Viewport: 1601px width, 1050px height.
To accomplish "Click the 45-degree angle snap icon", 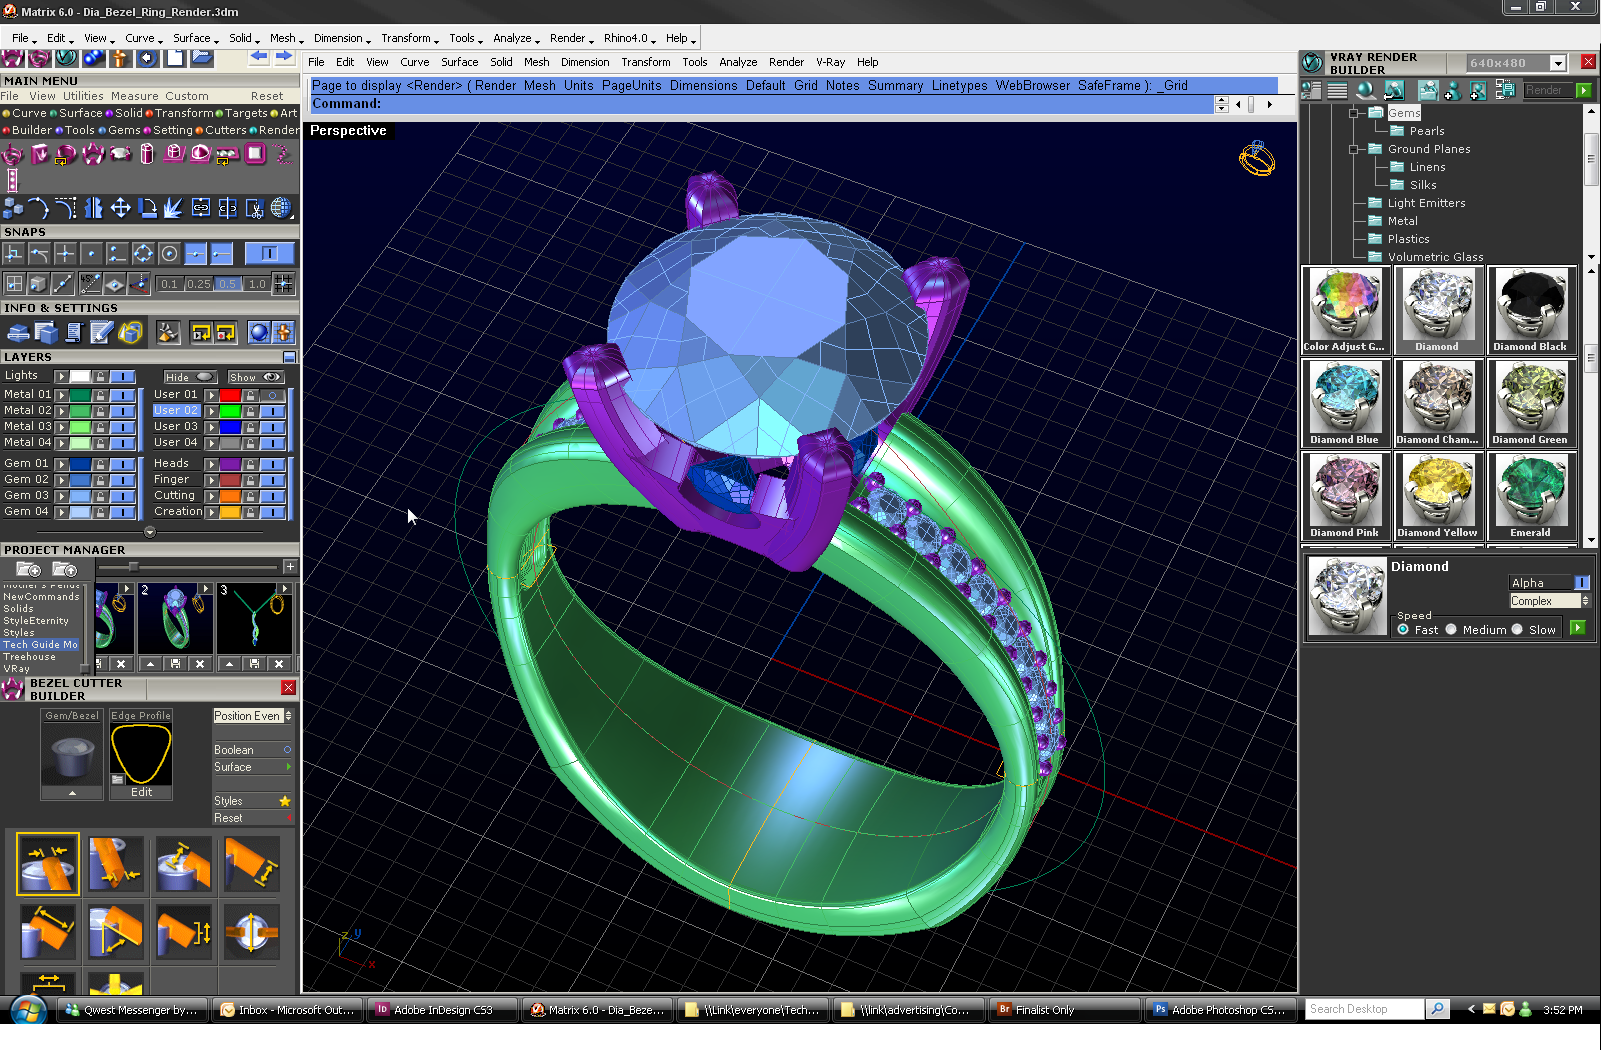I will point(90,284).
